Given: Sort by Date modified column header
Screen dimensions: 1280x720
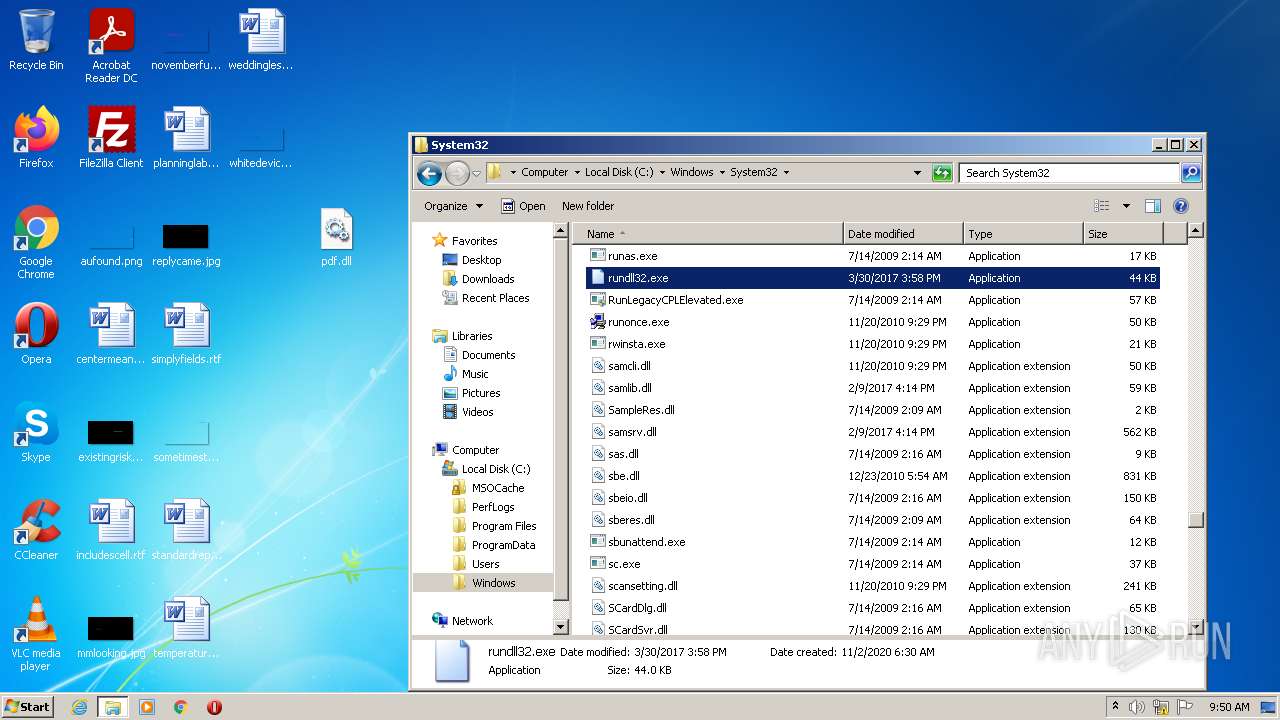Looking at the screenshot, I should click(x=903, y=234).
